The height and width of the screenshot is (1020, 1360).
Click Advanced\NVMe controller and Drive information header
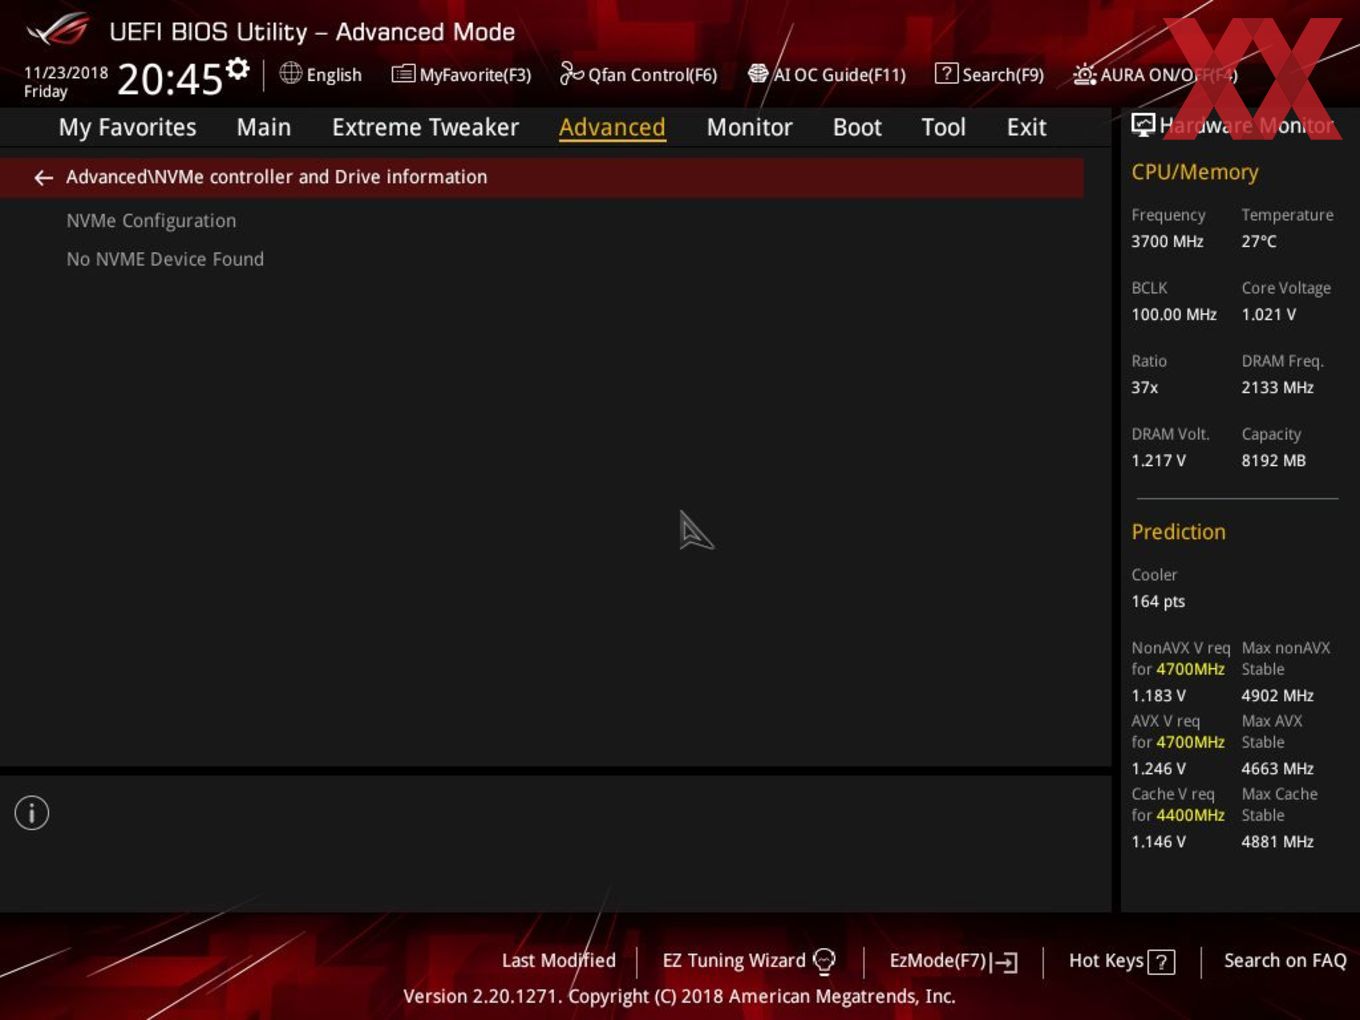541,177
